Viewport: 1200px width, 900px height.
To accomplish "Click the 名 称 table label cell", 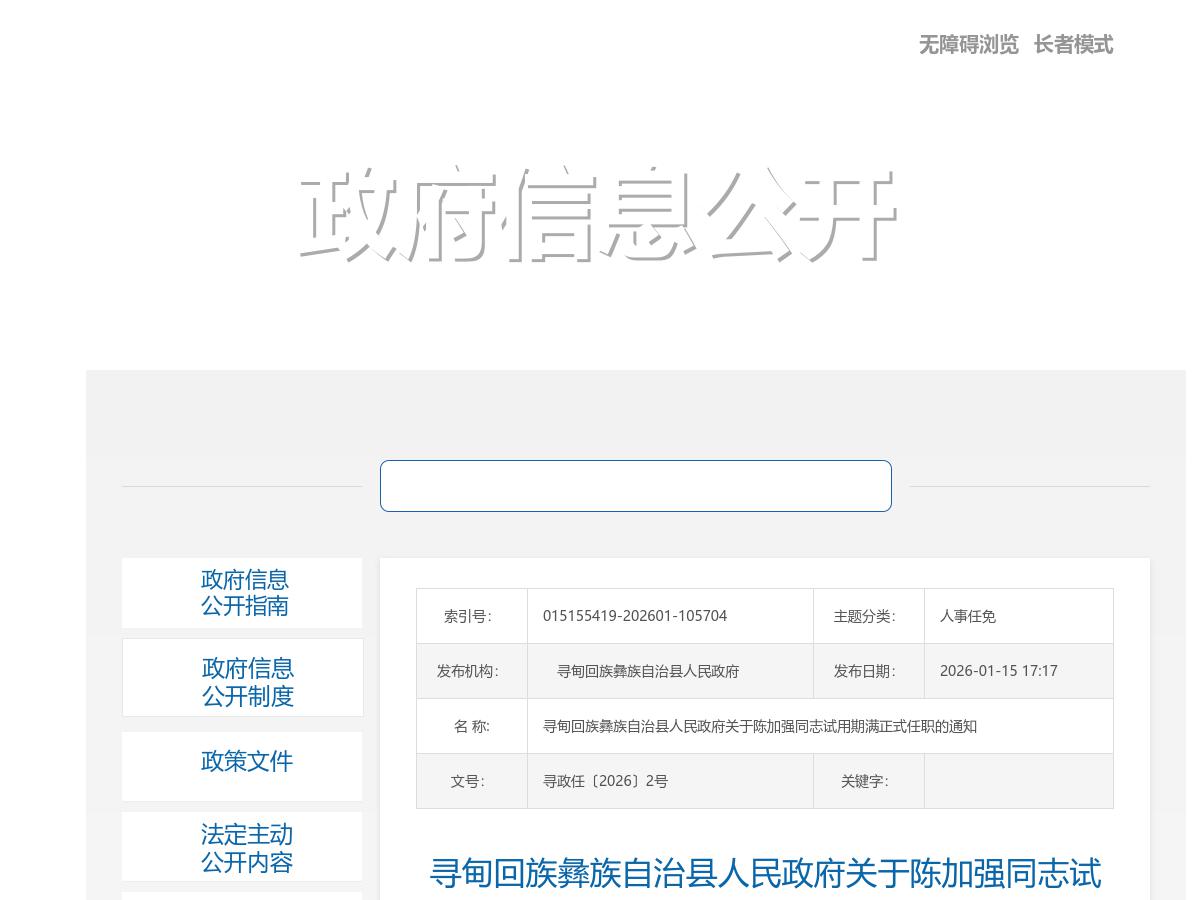I will 471,726.
